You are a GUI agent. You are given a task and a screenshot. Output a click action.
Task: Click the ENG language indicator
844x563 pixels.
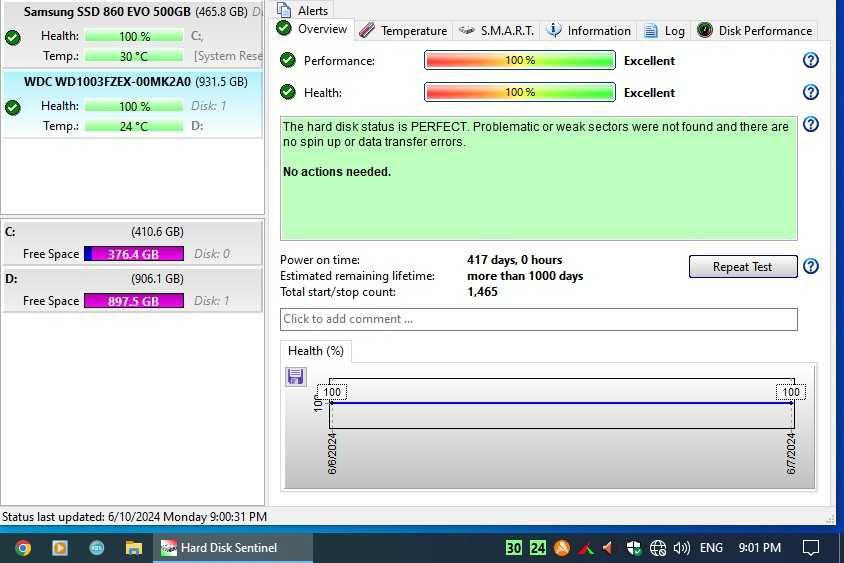click(x=711, y=548)
